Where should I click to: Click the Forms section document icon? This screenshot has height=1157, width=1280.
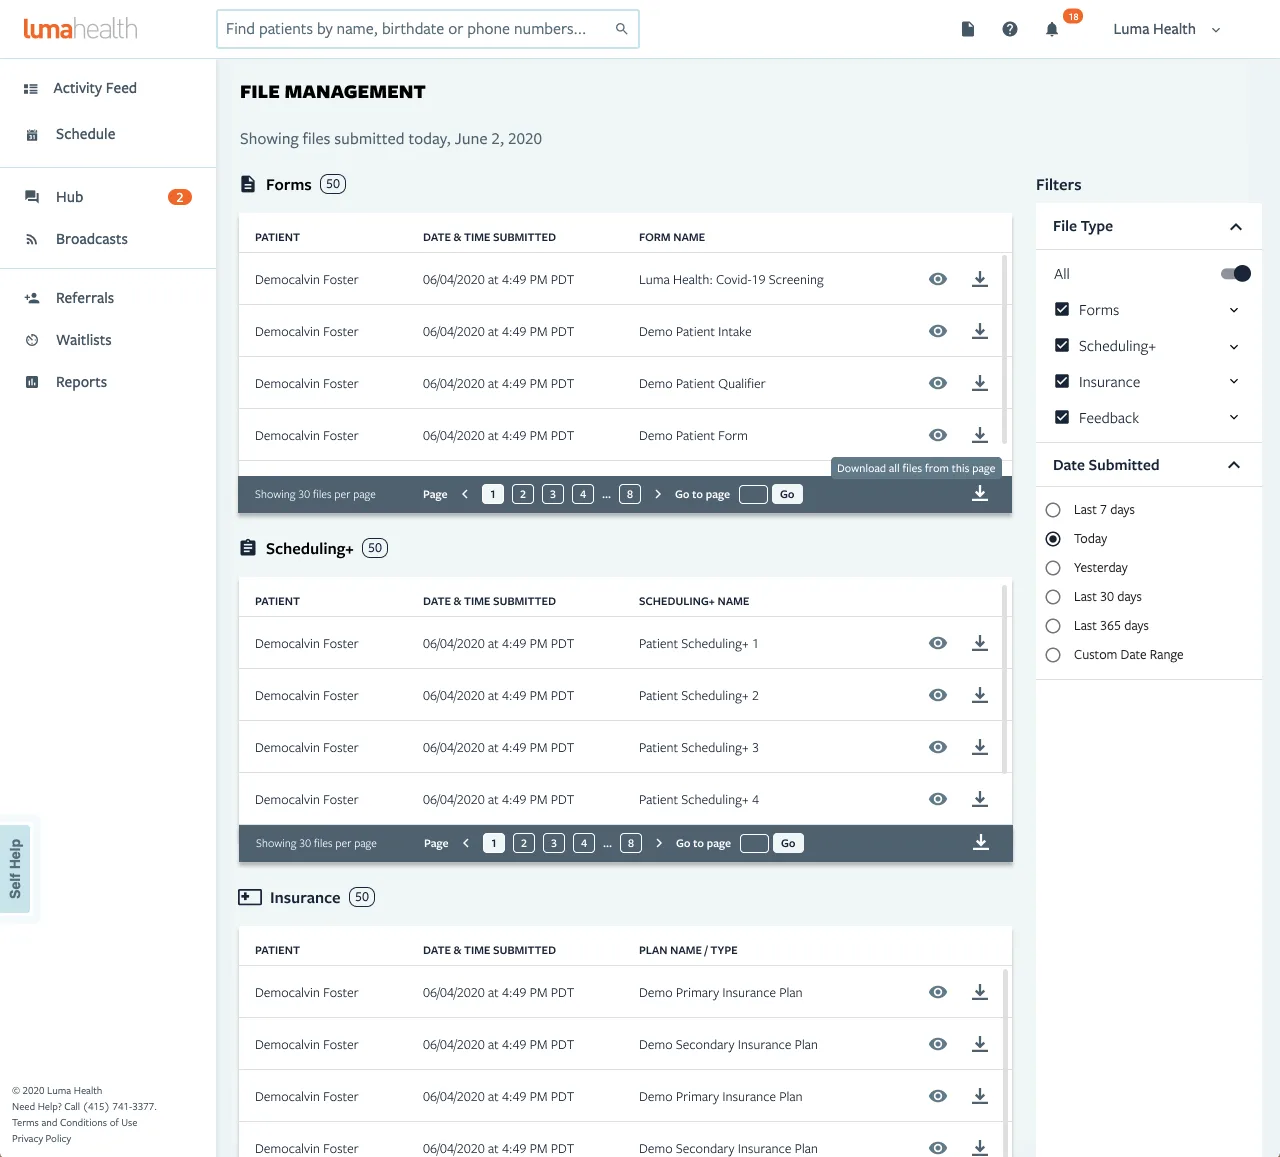248,184
